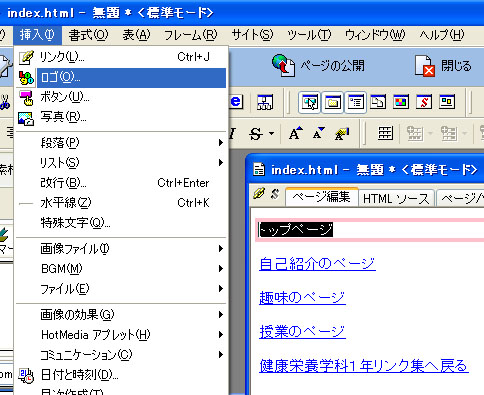Toggle the folder view panel icon
The image size is (484, 395).
point(333,102)
